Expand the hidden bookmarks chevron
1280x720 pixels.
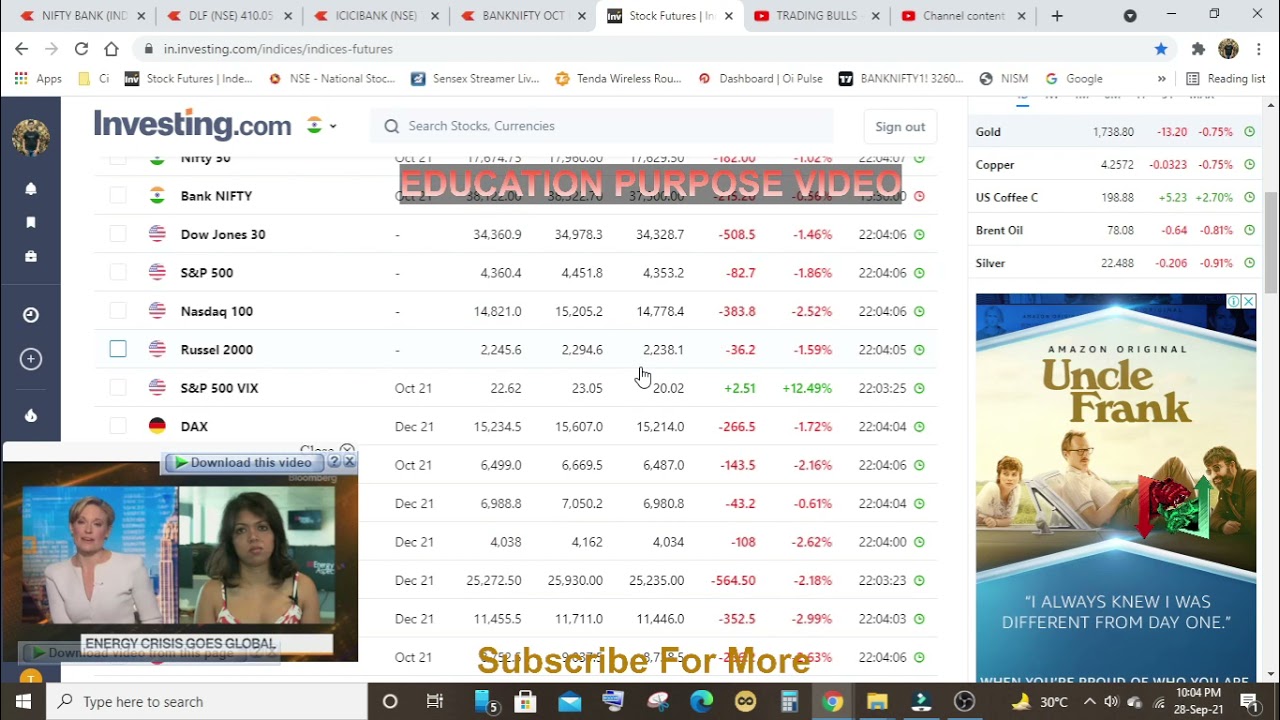1161,78
